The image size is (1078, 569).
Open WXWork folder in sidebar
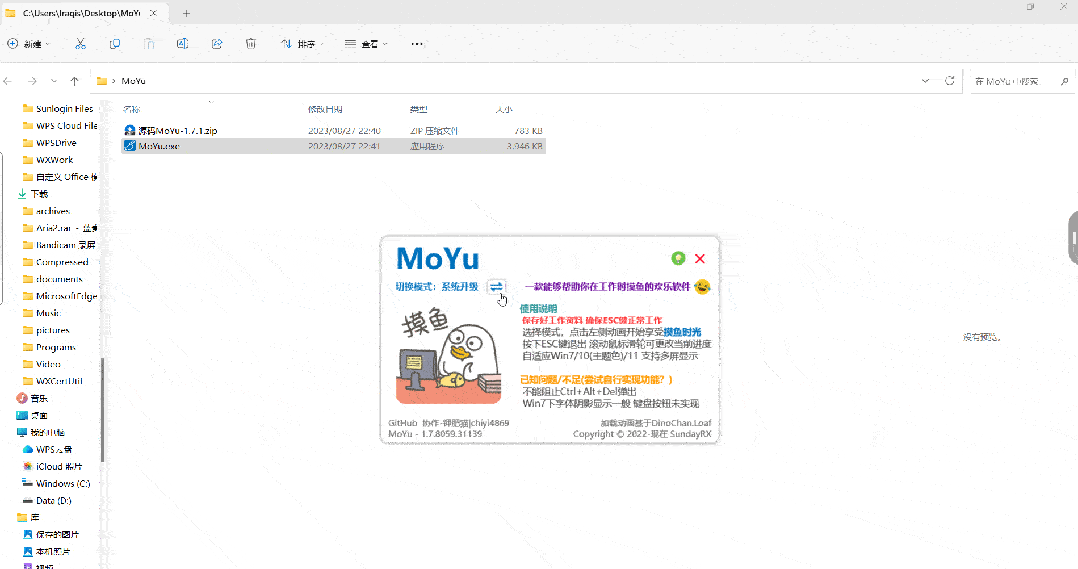[48, 160]
